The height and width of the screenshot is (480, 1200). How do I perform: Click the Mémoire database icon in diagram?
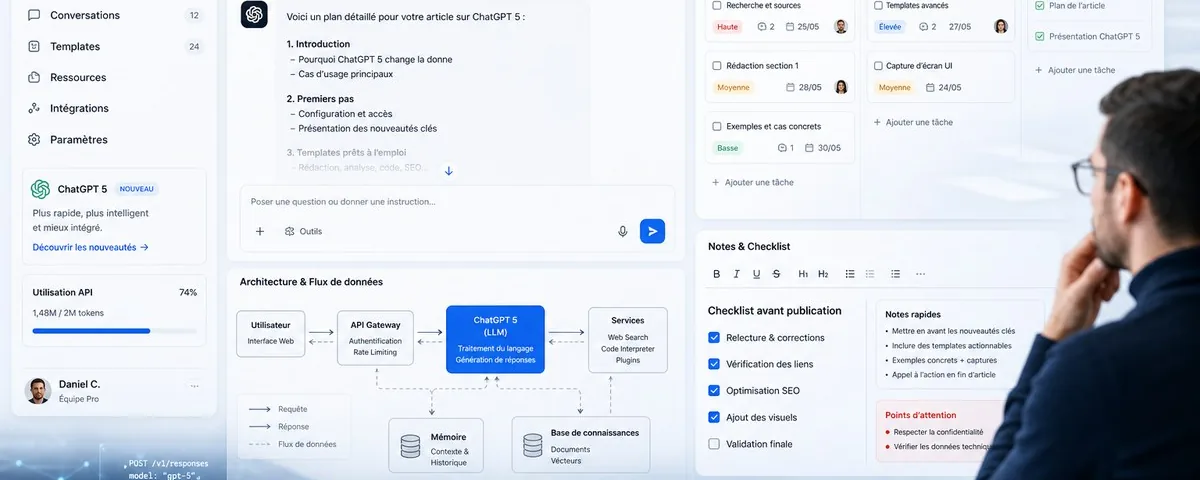pos(410,446)
